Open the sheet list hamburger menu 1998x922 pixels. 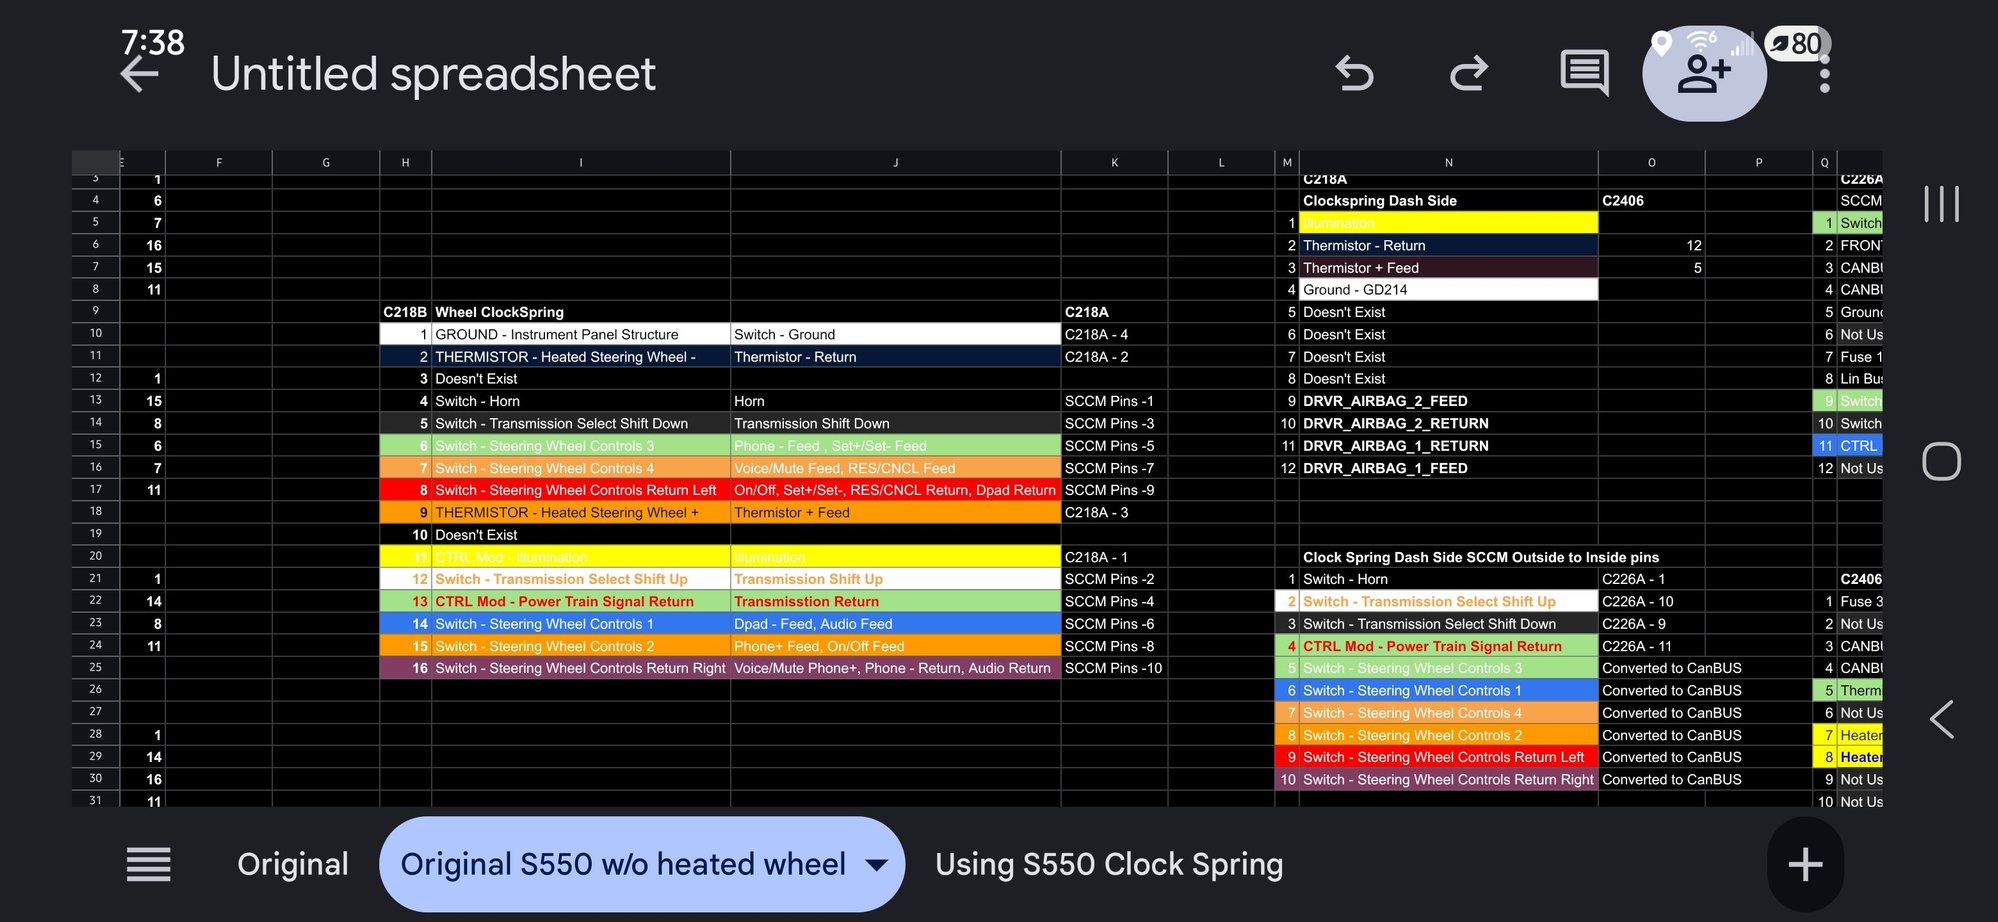pos(148,863)
